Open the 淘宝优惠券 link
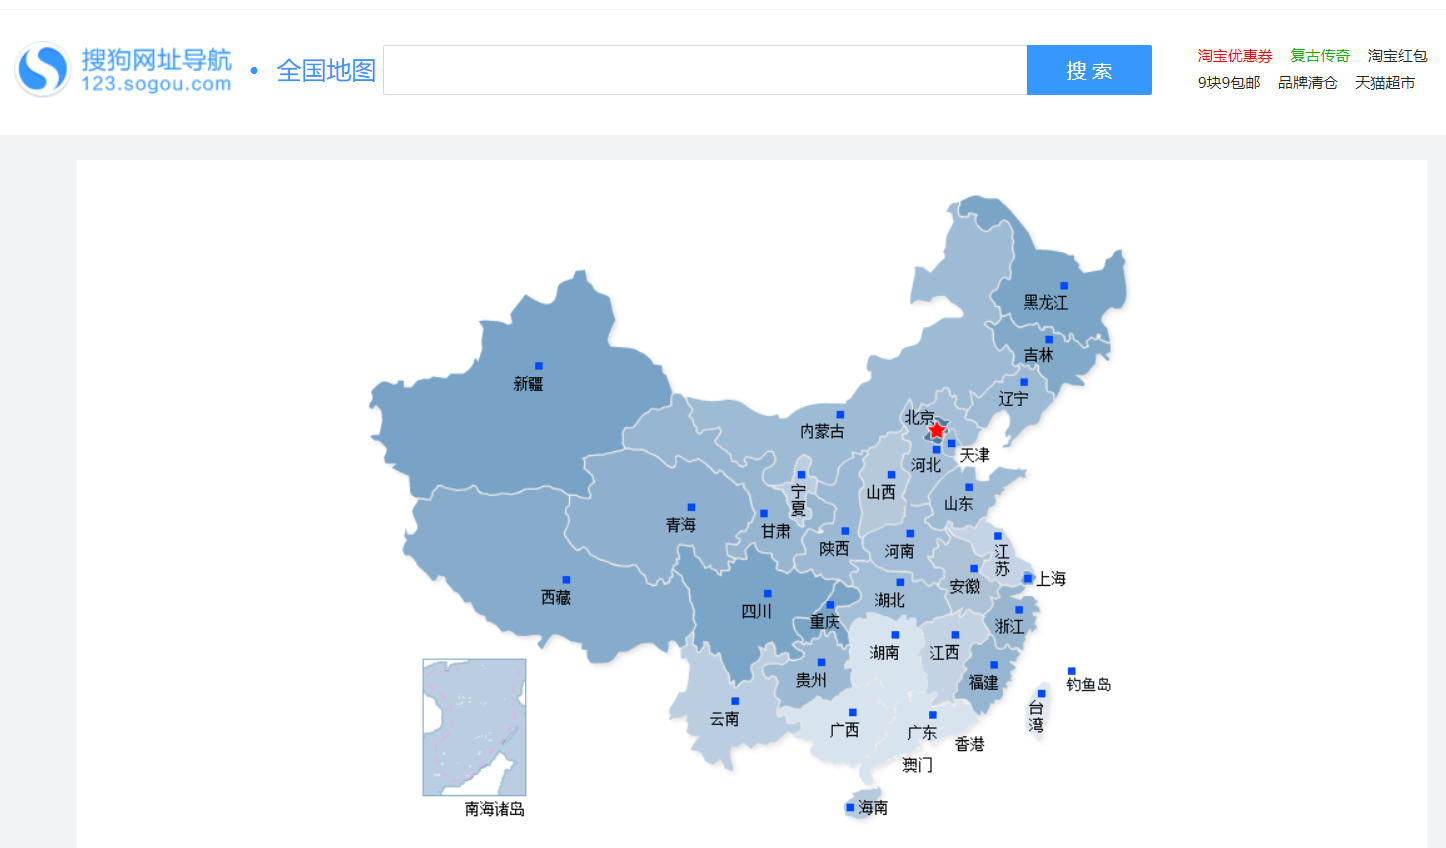 click(1235, 56)
